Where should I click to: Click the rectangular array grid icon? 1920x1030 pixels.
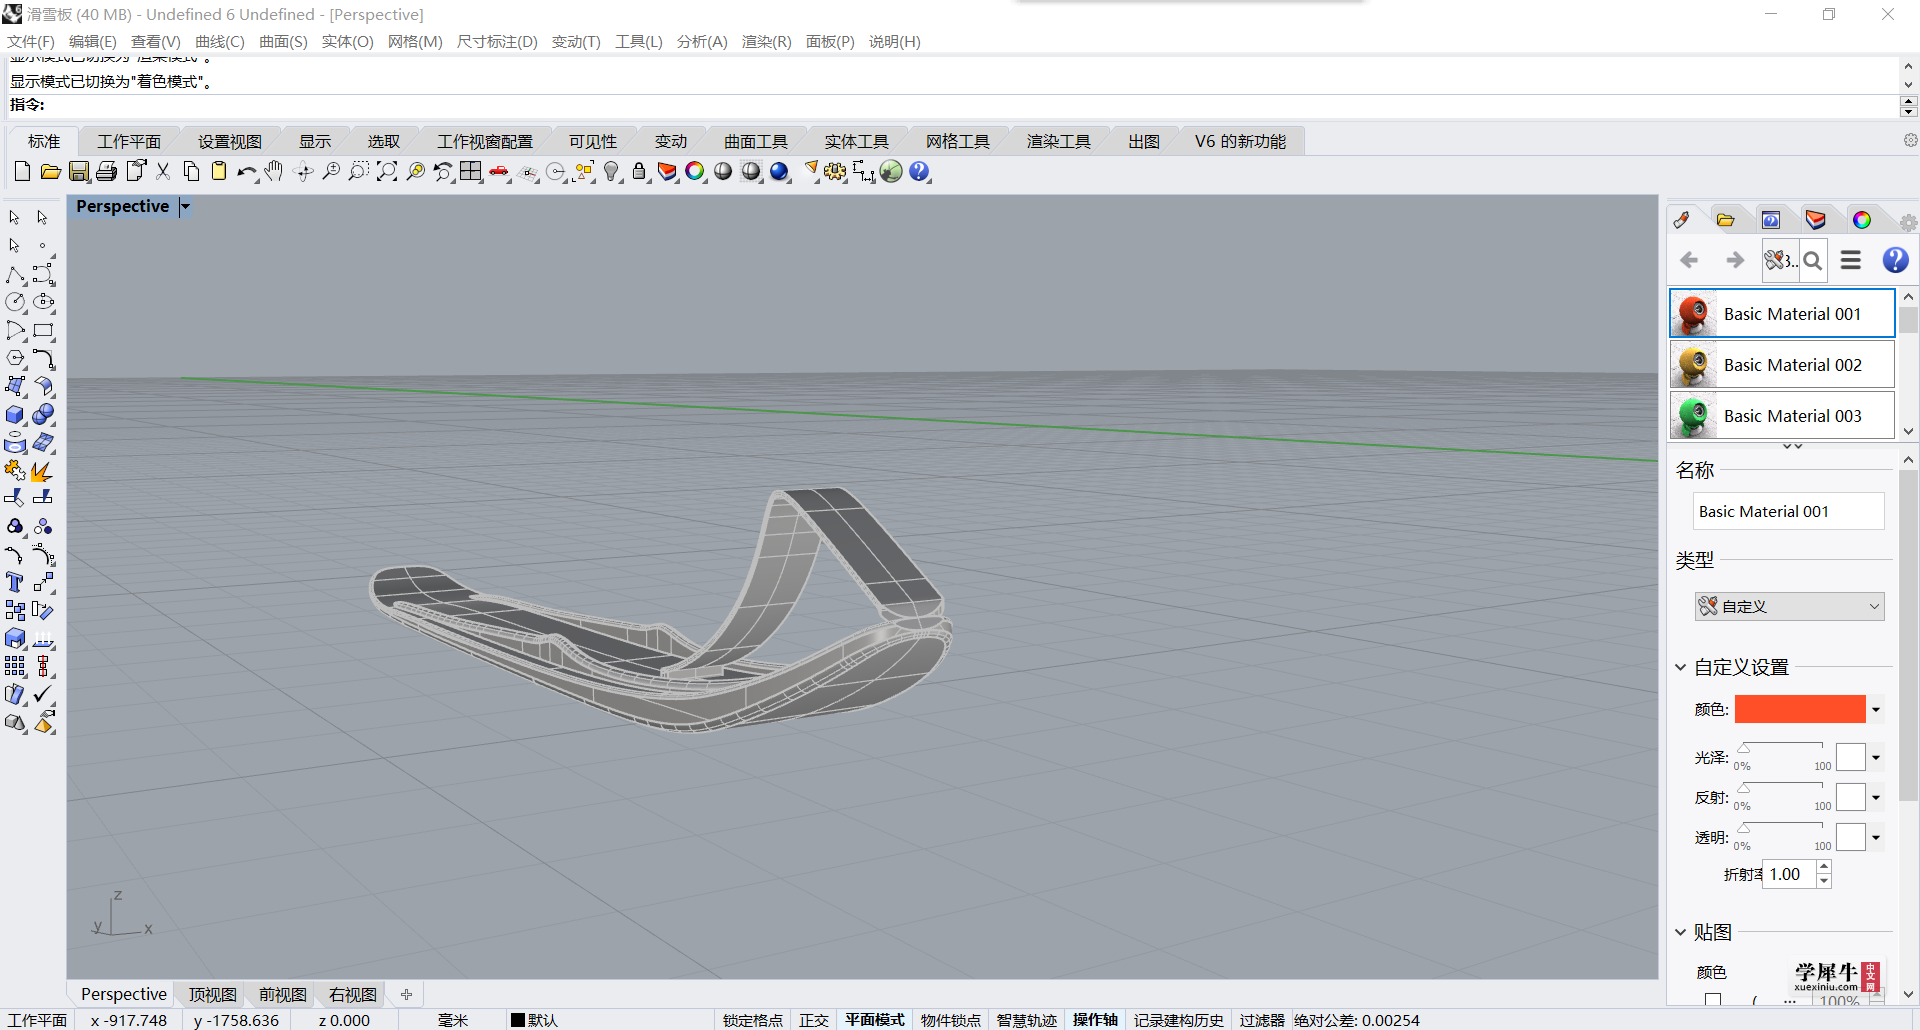point(15,666)
